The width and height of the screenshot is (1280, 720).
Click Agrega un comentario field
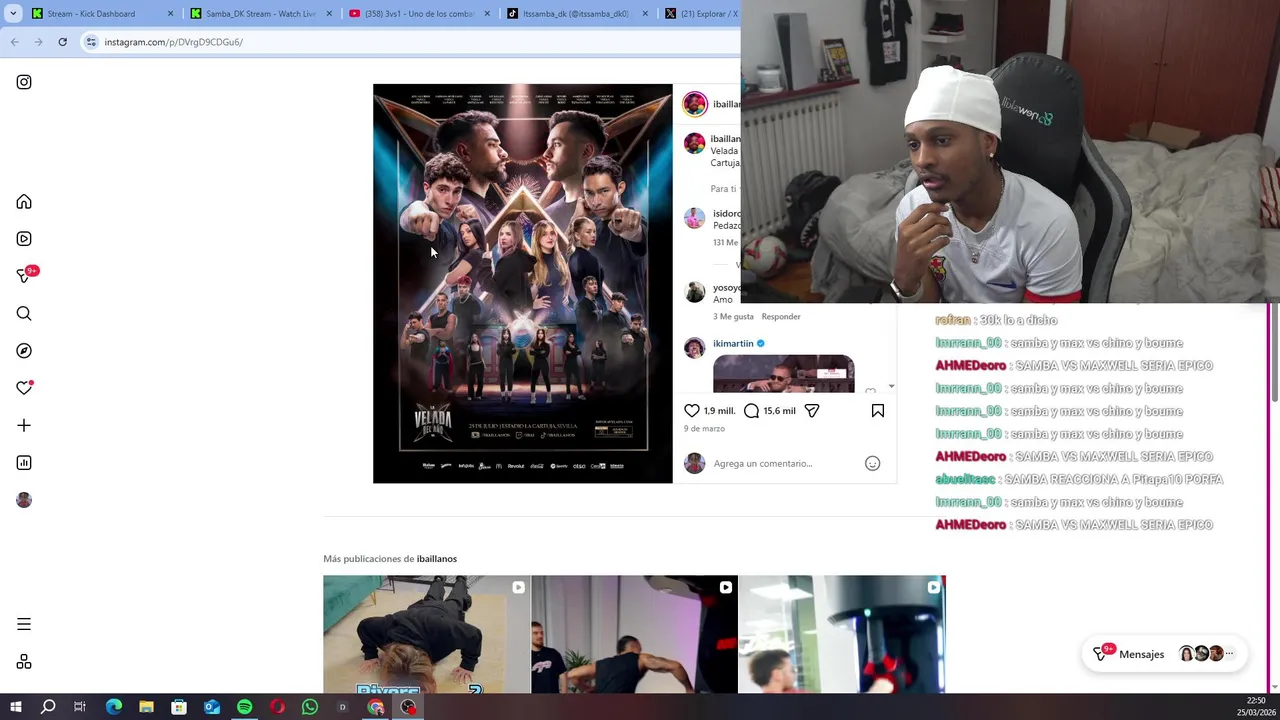pos(763,464)
